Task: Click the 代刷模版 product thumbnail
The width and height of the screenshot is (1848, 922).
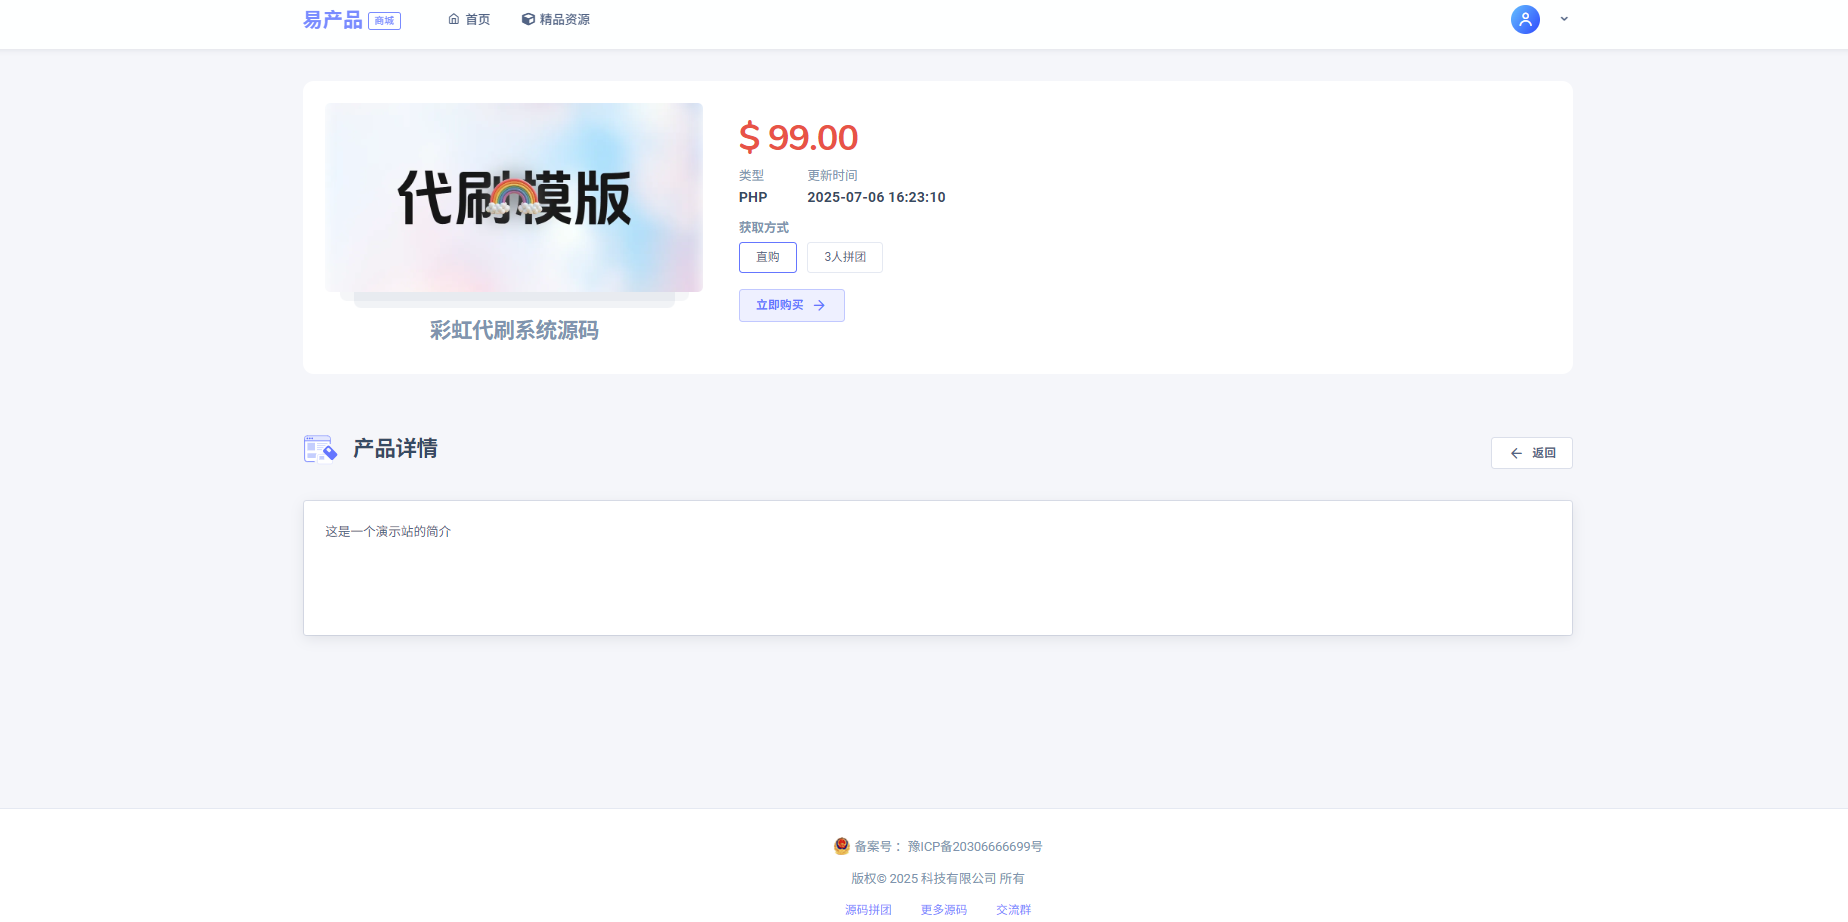Action: pyautogui.click(x=514, y=197)
